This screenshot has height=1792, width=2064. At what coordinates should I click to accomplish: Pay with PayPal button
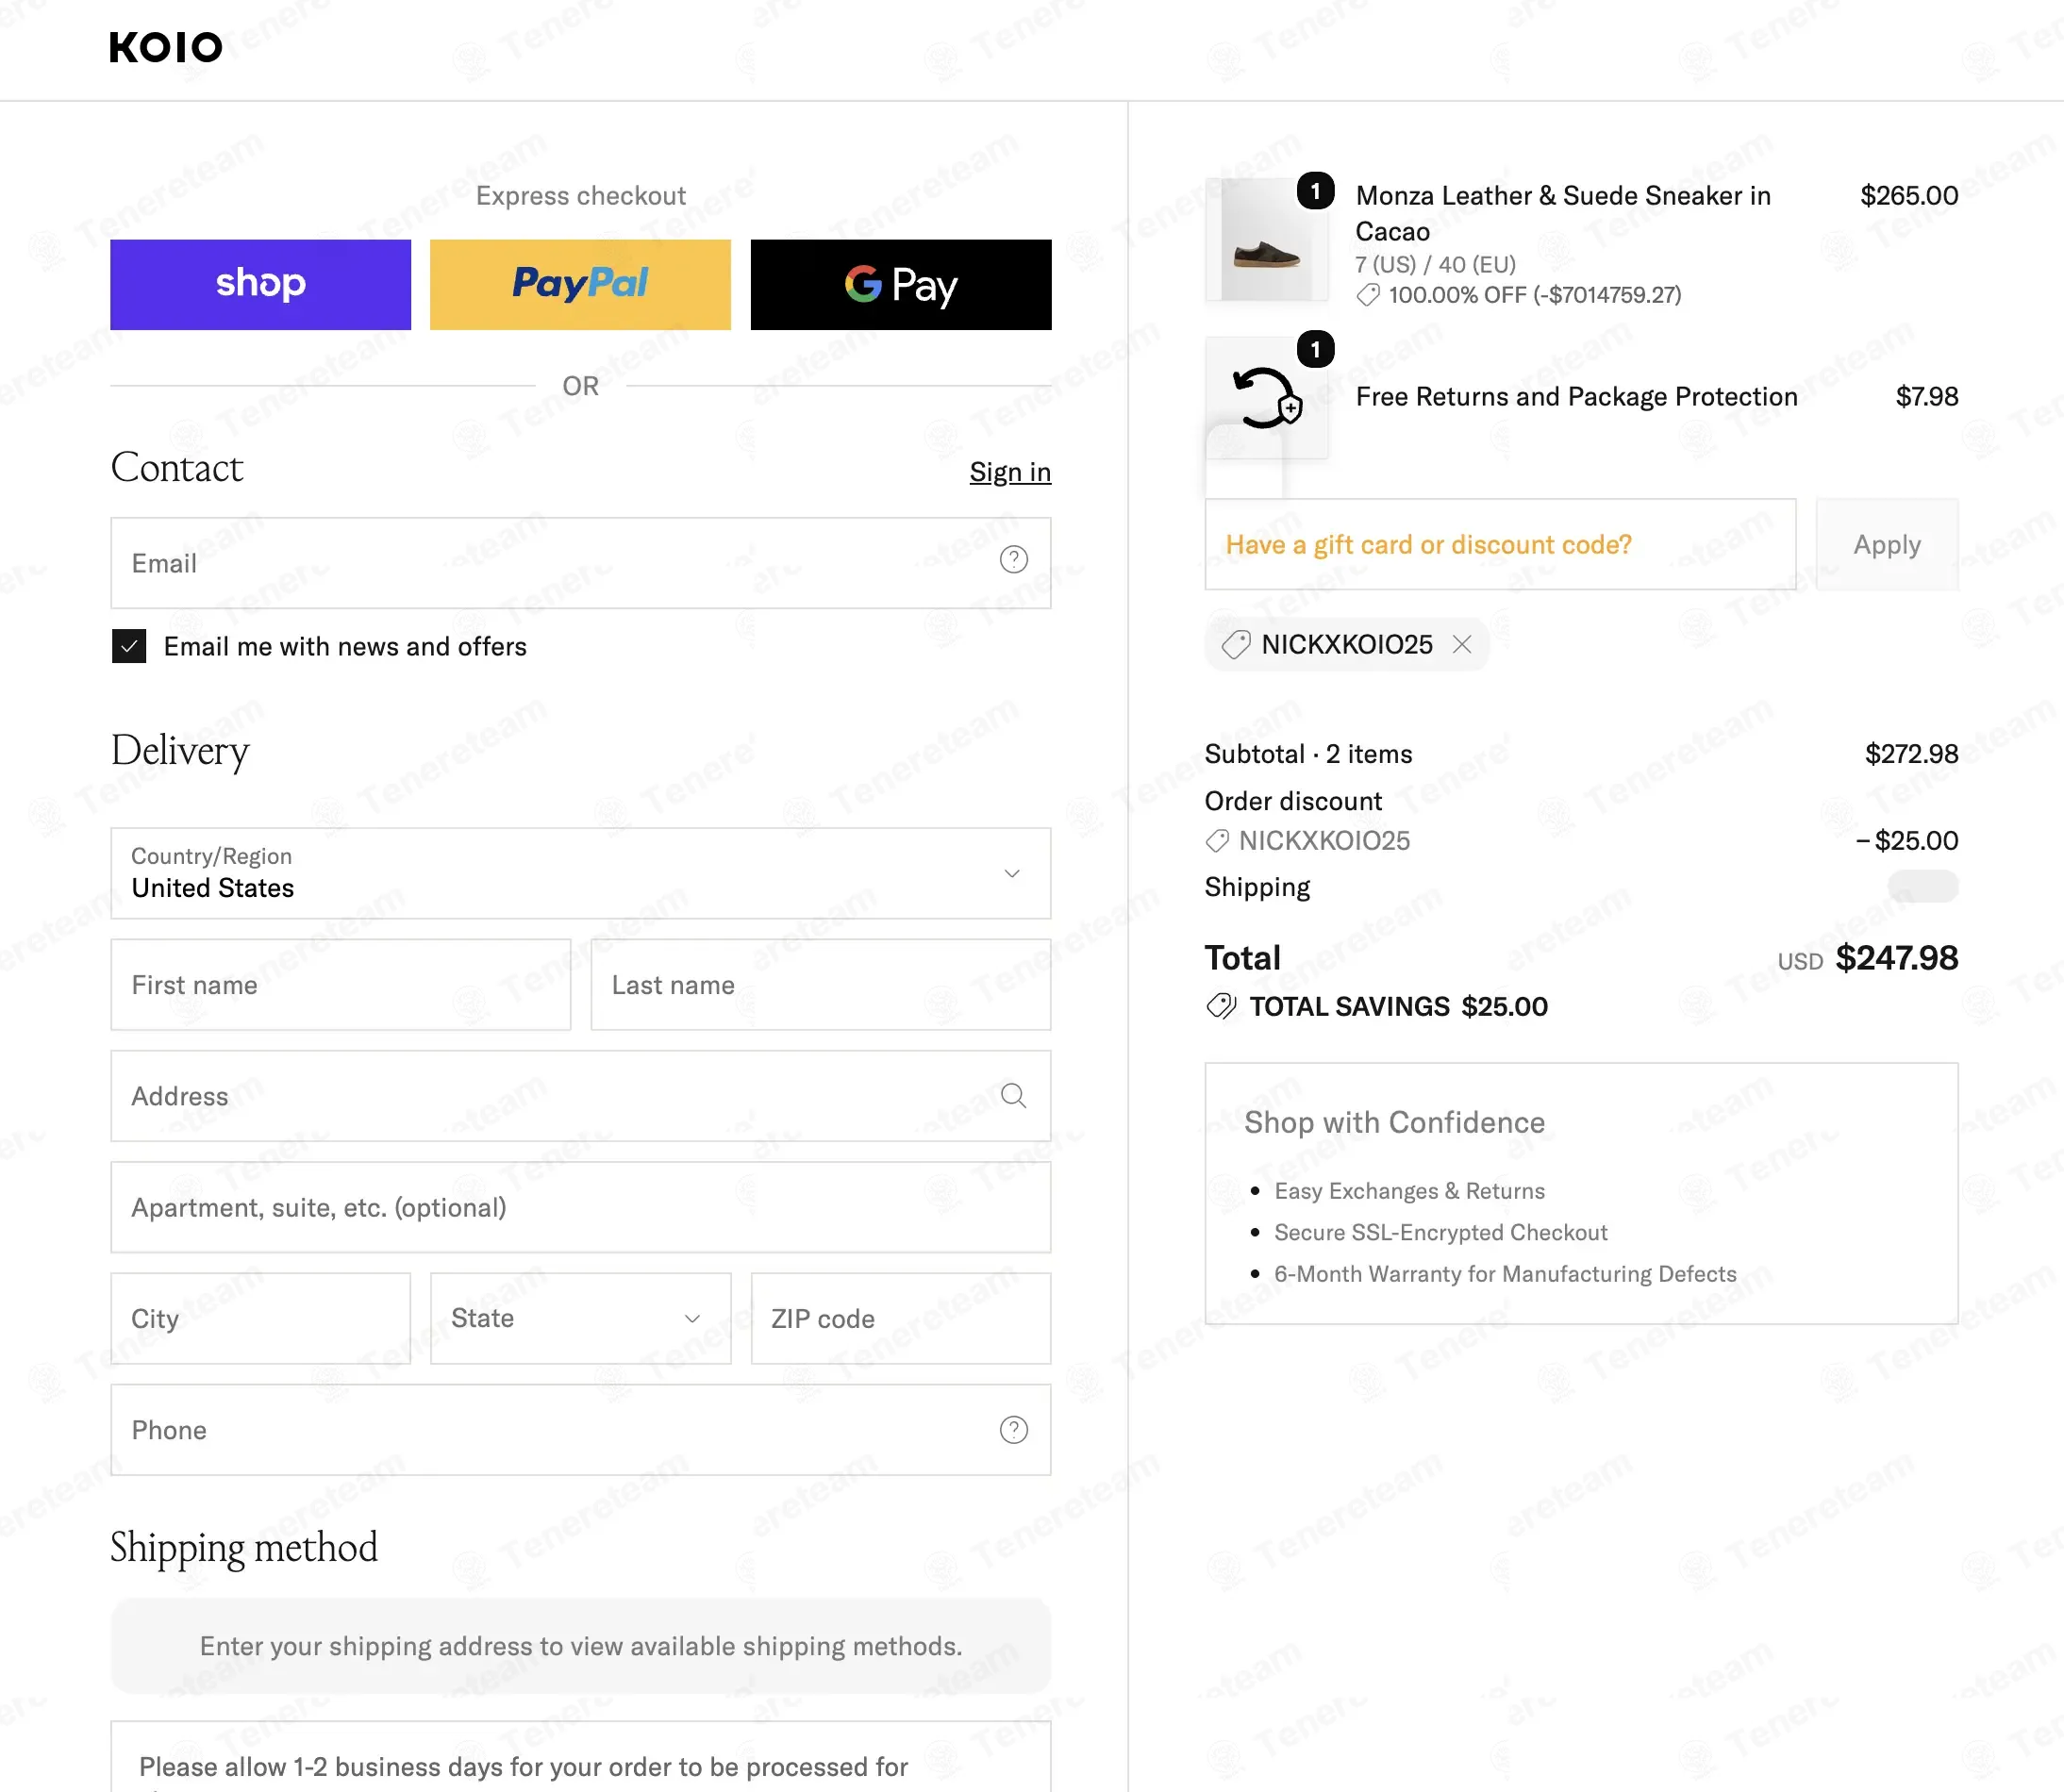click(580, 284)
